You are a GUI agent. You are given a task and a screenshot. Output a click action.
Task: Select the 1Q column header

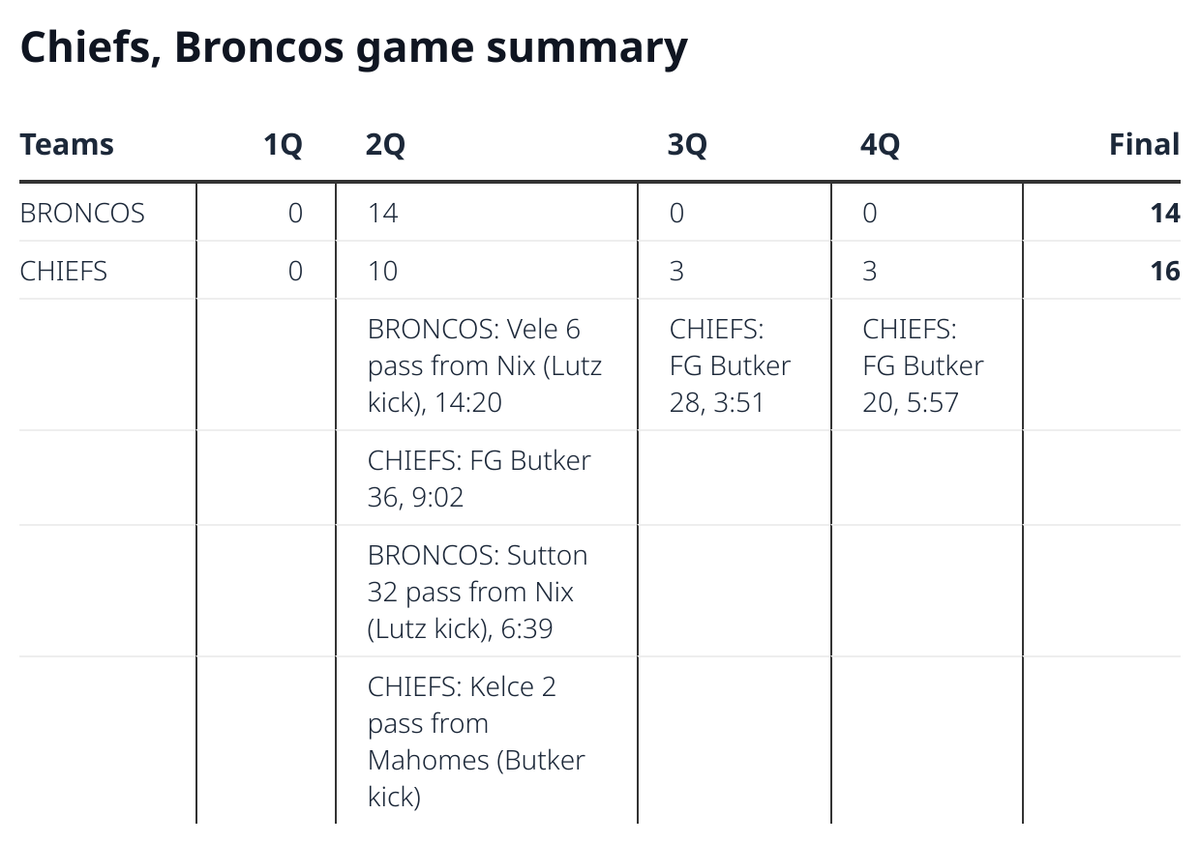tap(283, 145)
